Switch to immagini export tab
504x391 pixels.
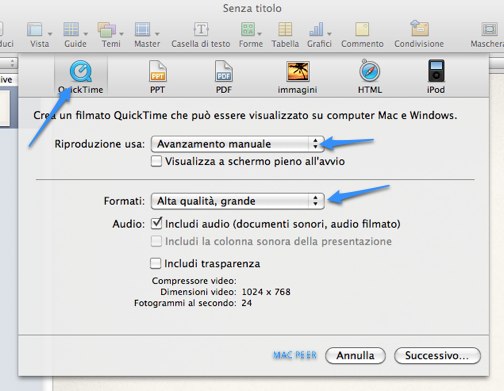tap(297, 77)
